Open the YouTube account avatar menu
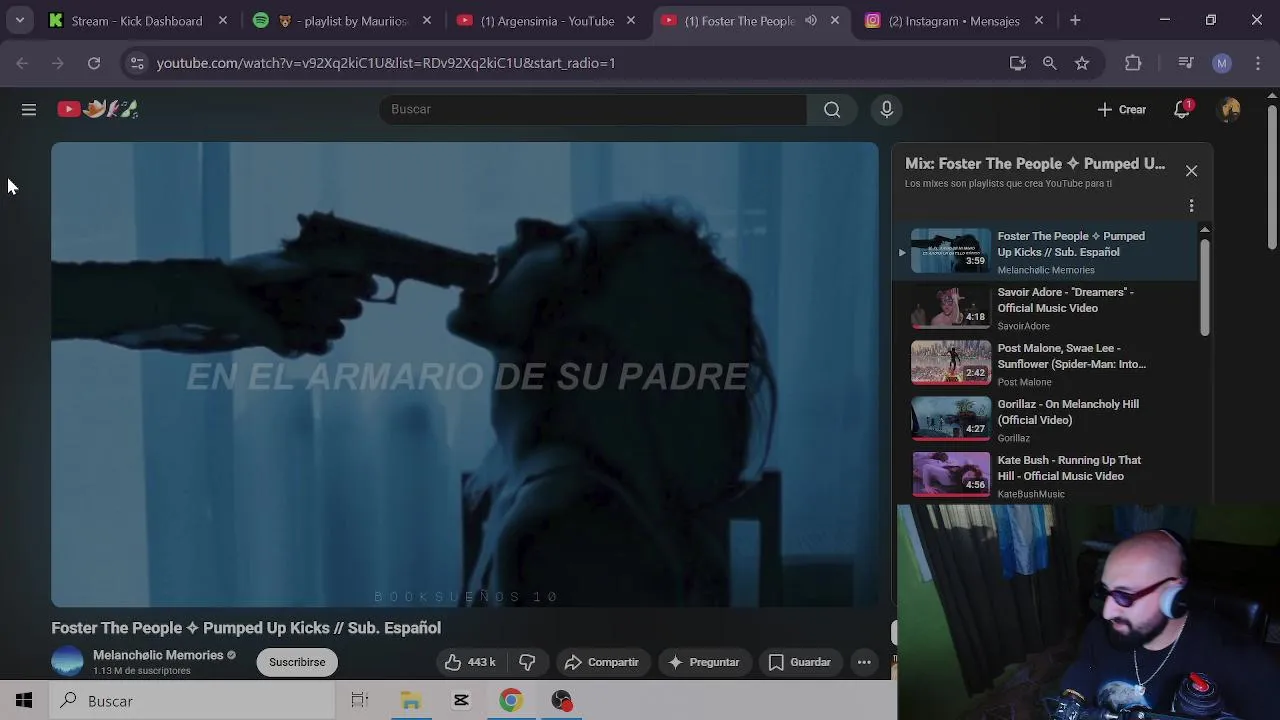The height and width of the screenshot is (720, 1280). pyautogui.click(x=1230, y=109)
